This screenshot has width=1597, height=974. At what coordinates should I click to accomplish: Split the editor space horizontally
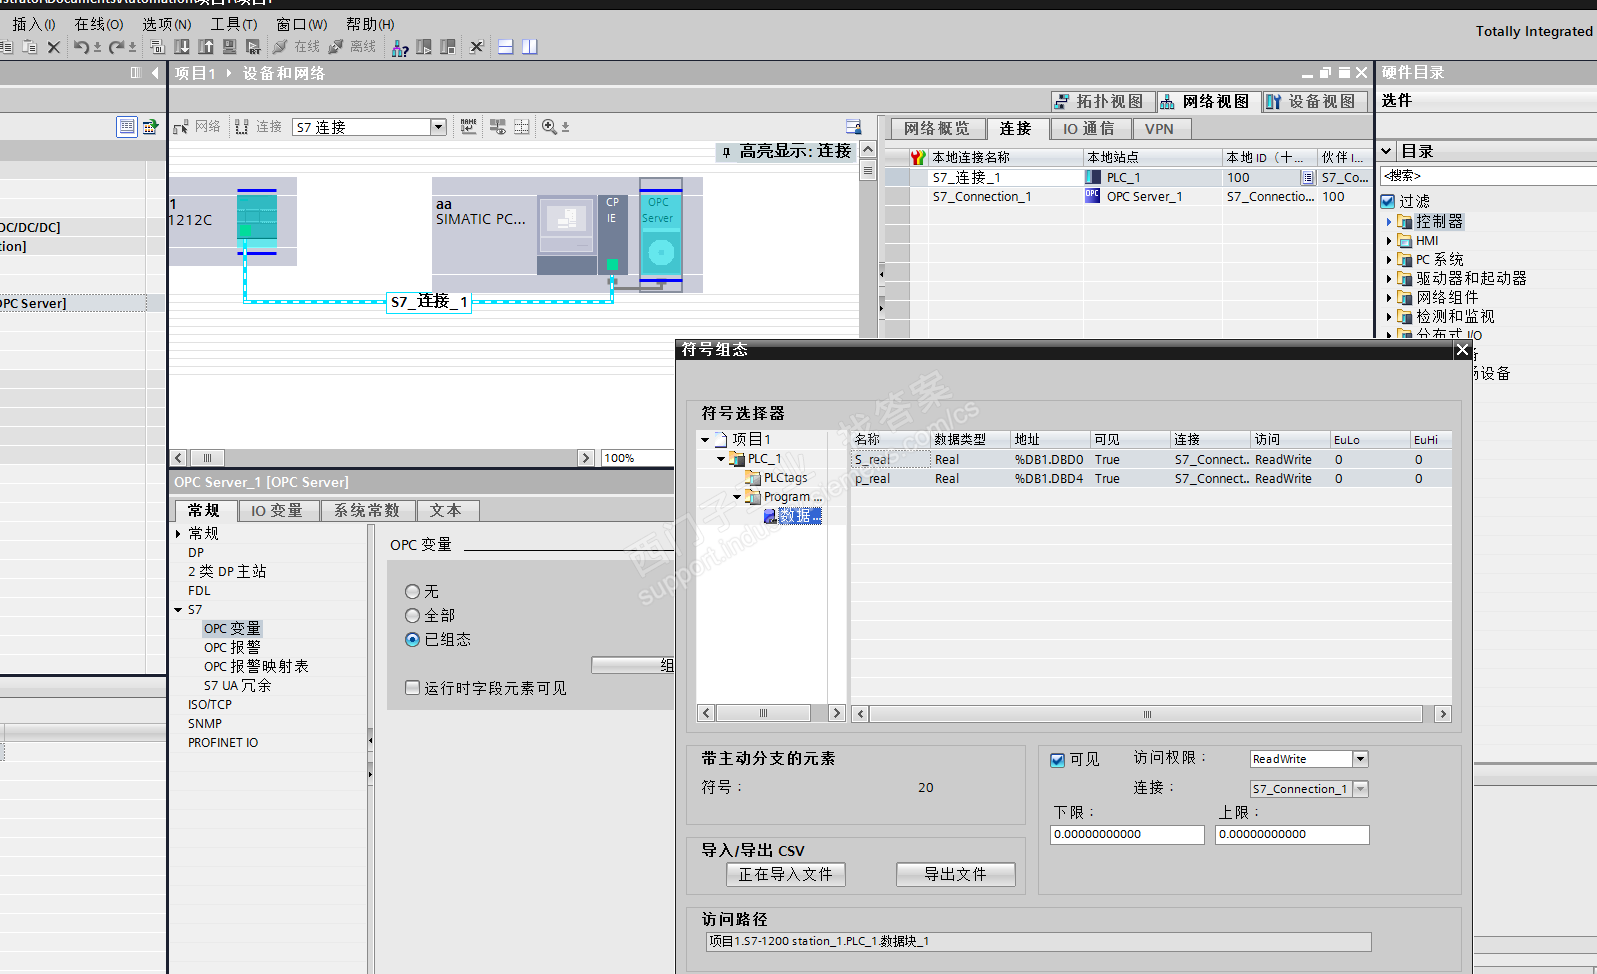tap(506, 47)
